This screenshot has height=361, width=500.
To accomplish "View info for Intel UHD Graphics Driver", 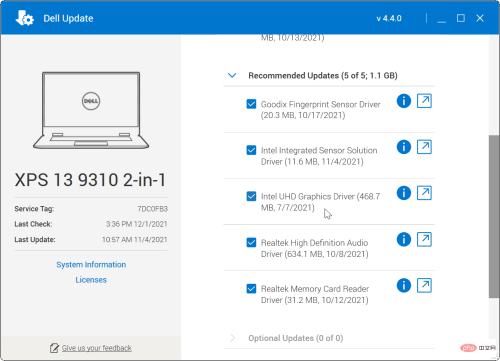I will (x=404, y=193).
